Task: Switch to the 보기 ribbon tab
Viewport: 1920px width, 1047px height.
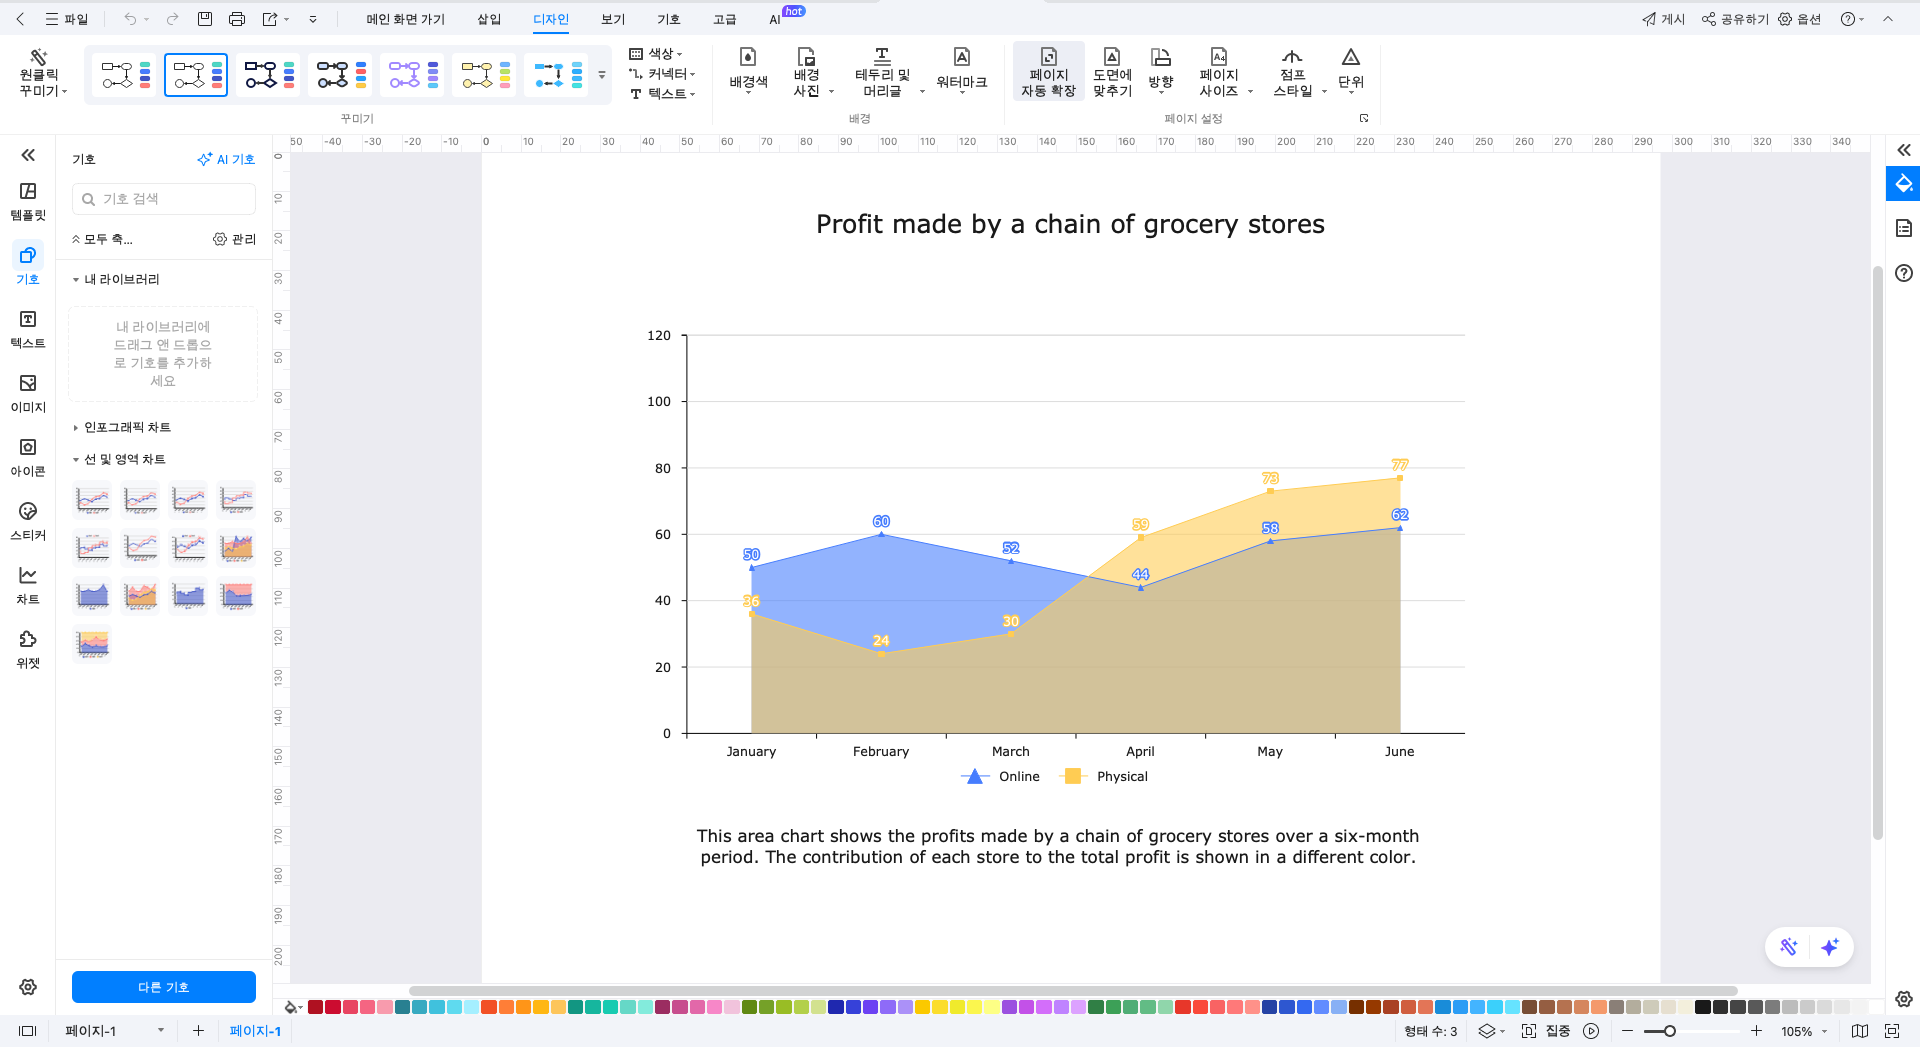Action: tap(611, 18)
